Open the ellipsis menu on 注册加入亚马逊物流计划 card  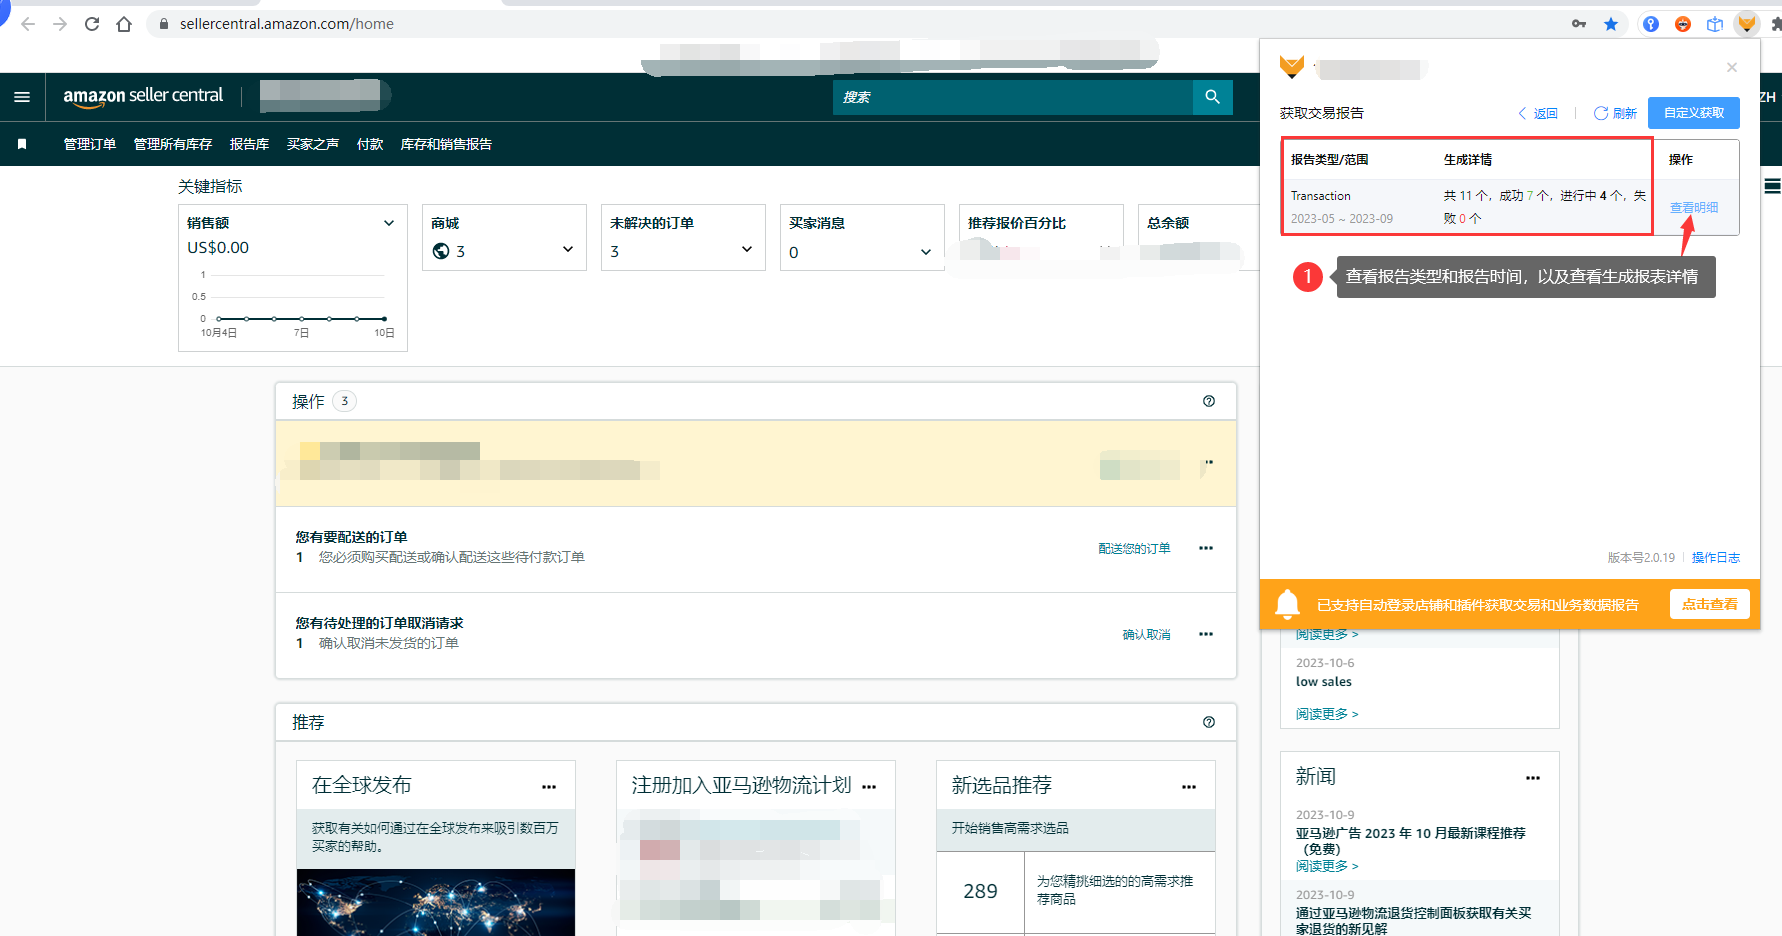[869, 787]
